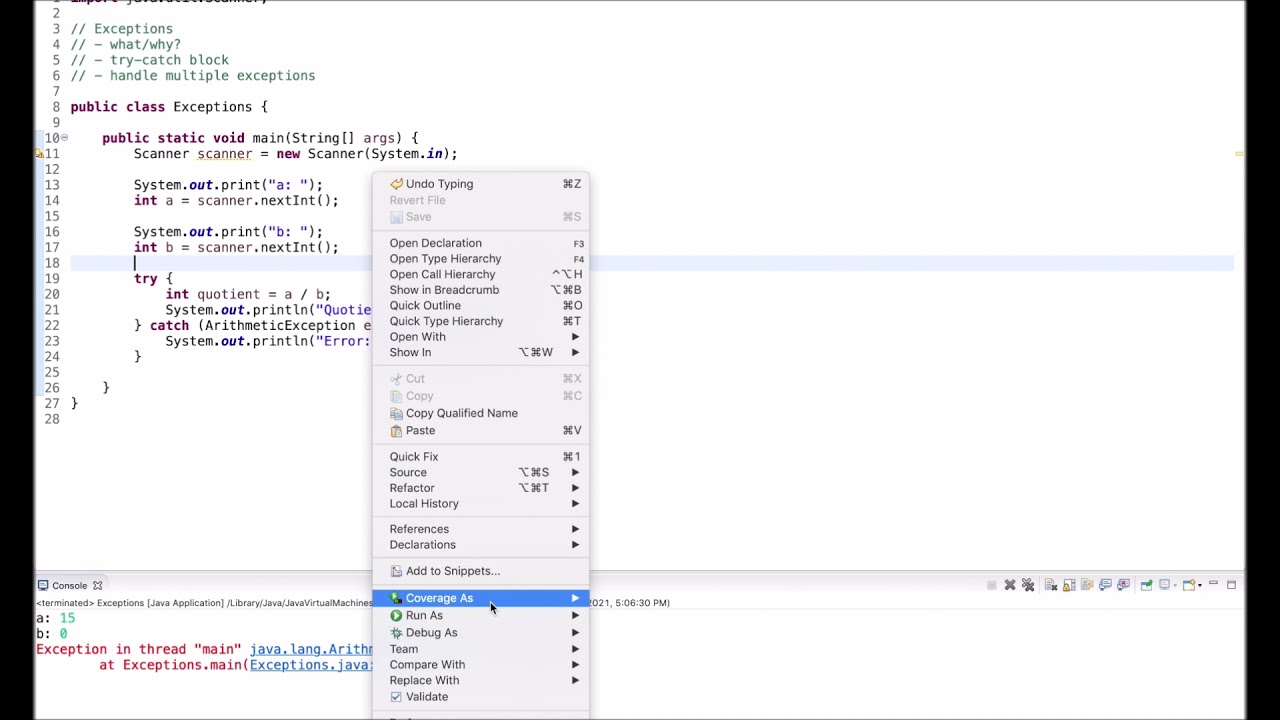Click the 'a: 15' console line
The width and height of the screenshot is (1280, 720).
click(55, 618)
